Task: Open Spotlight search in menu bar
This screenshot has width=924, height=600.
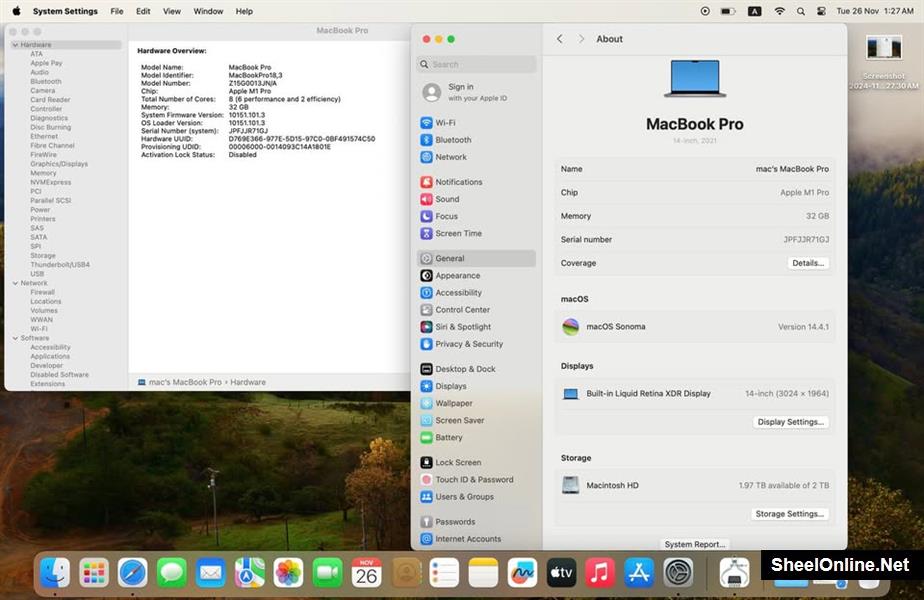Action: 800,11
